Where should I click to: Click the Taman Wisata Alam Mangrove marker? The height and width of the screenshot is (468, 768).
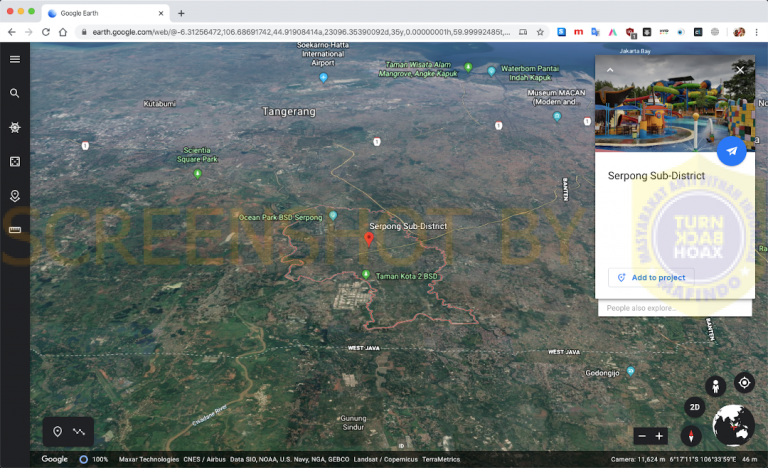coord(468,67)
